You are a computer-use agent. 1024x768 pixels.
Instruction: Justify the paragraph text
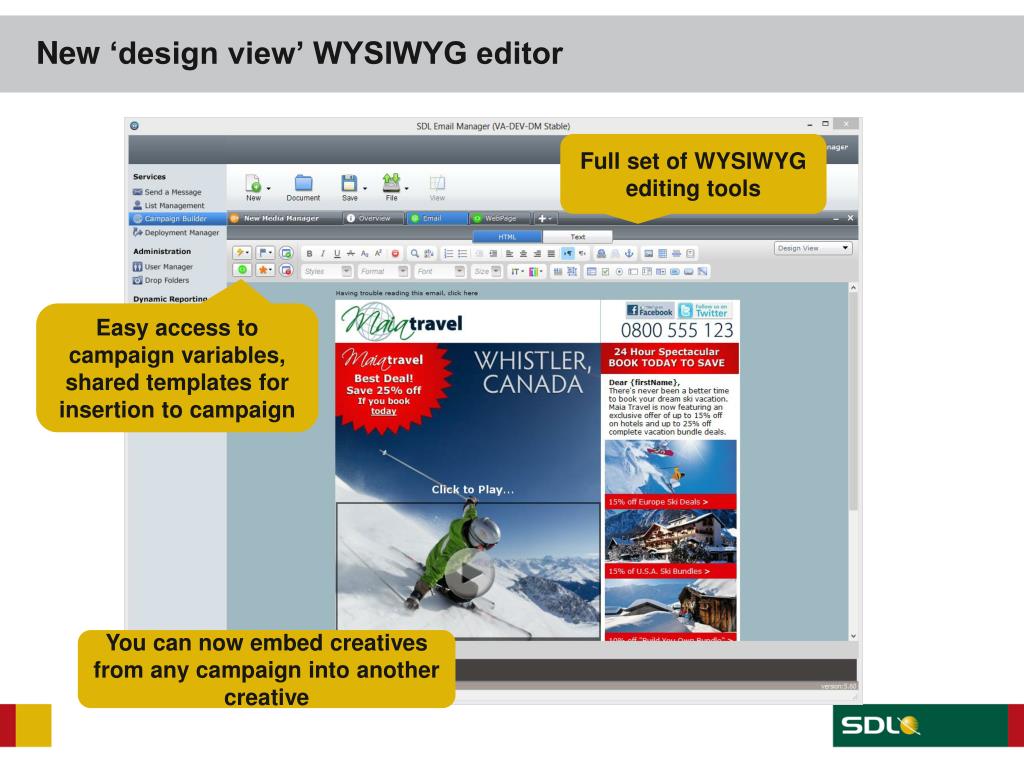click(x=551, y=253)
